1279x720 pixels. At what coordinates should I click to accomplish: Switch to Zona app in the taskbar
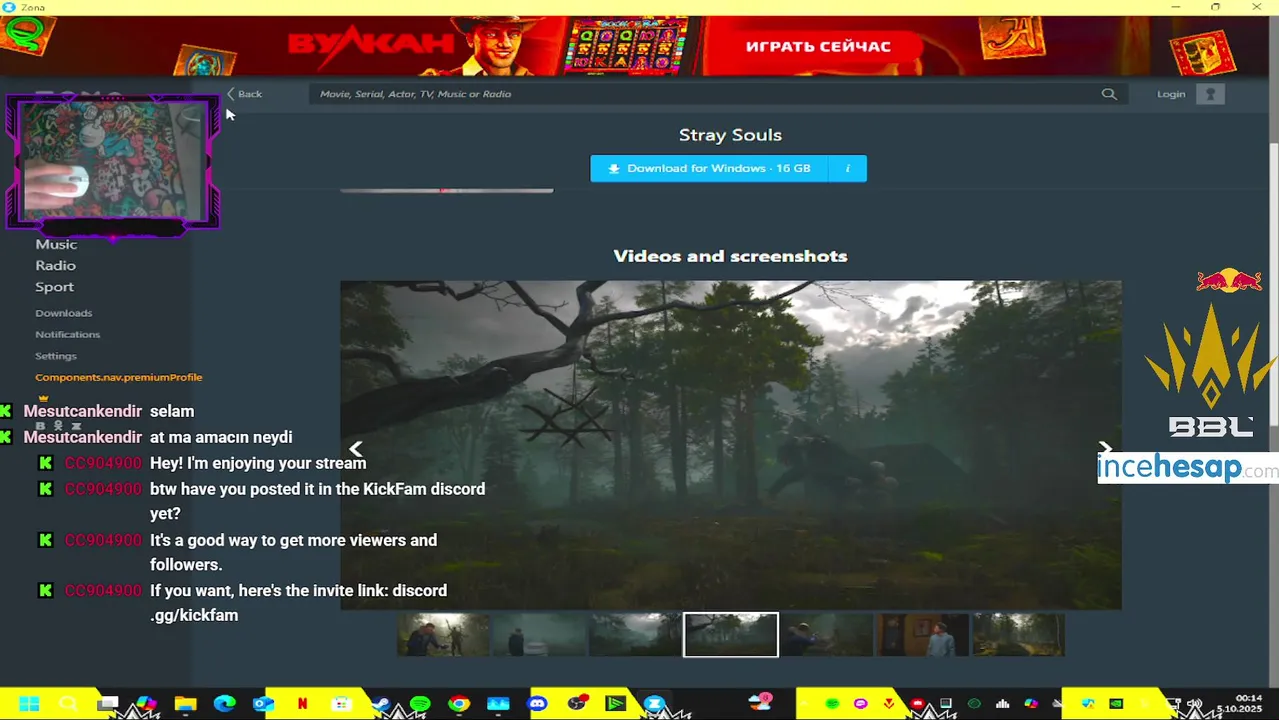654,703
